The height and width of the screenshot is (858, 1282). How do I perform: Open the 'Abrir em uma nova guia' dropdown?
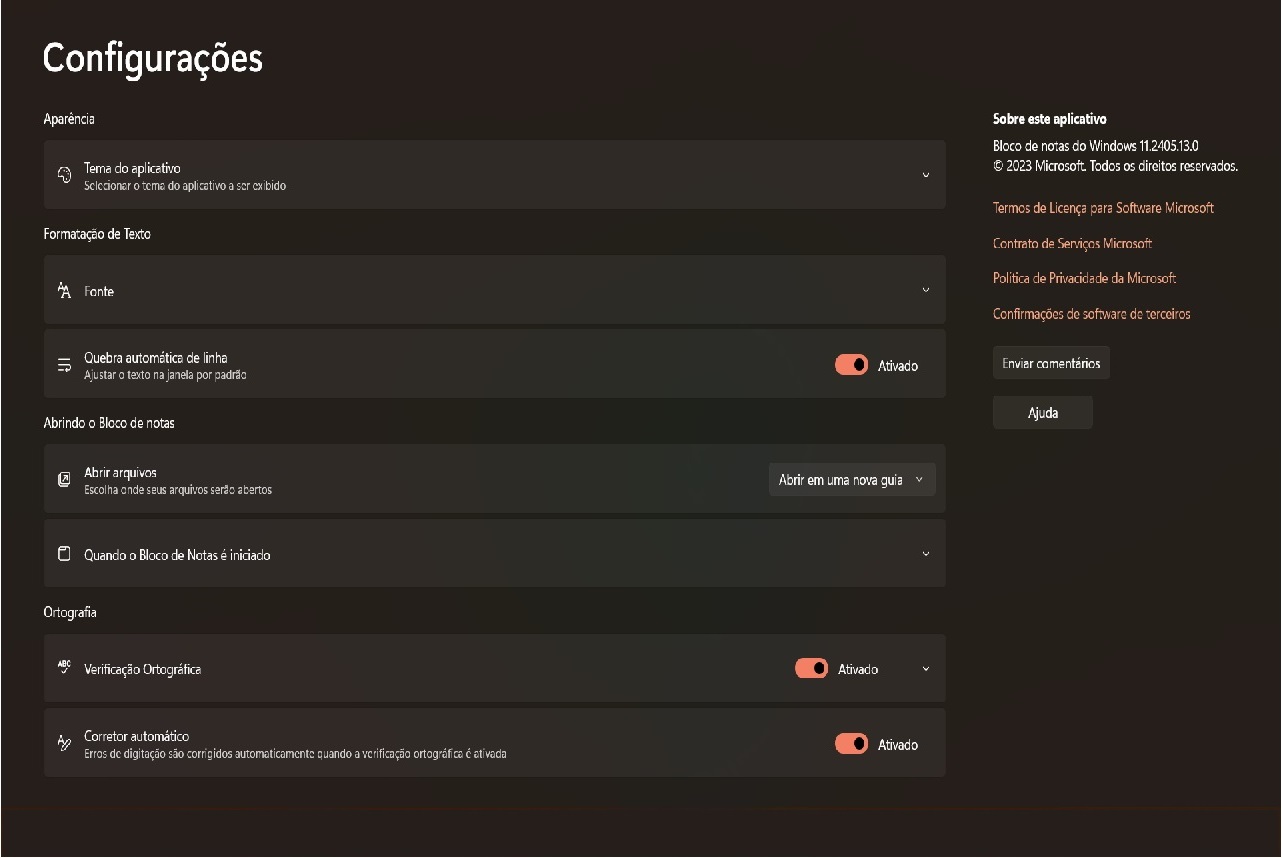(x=852, y=480)
